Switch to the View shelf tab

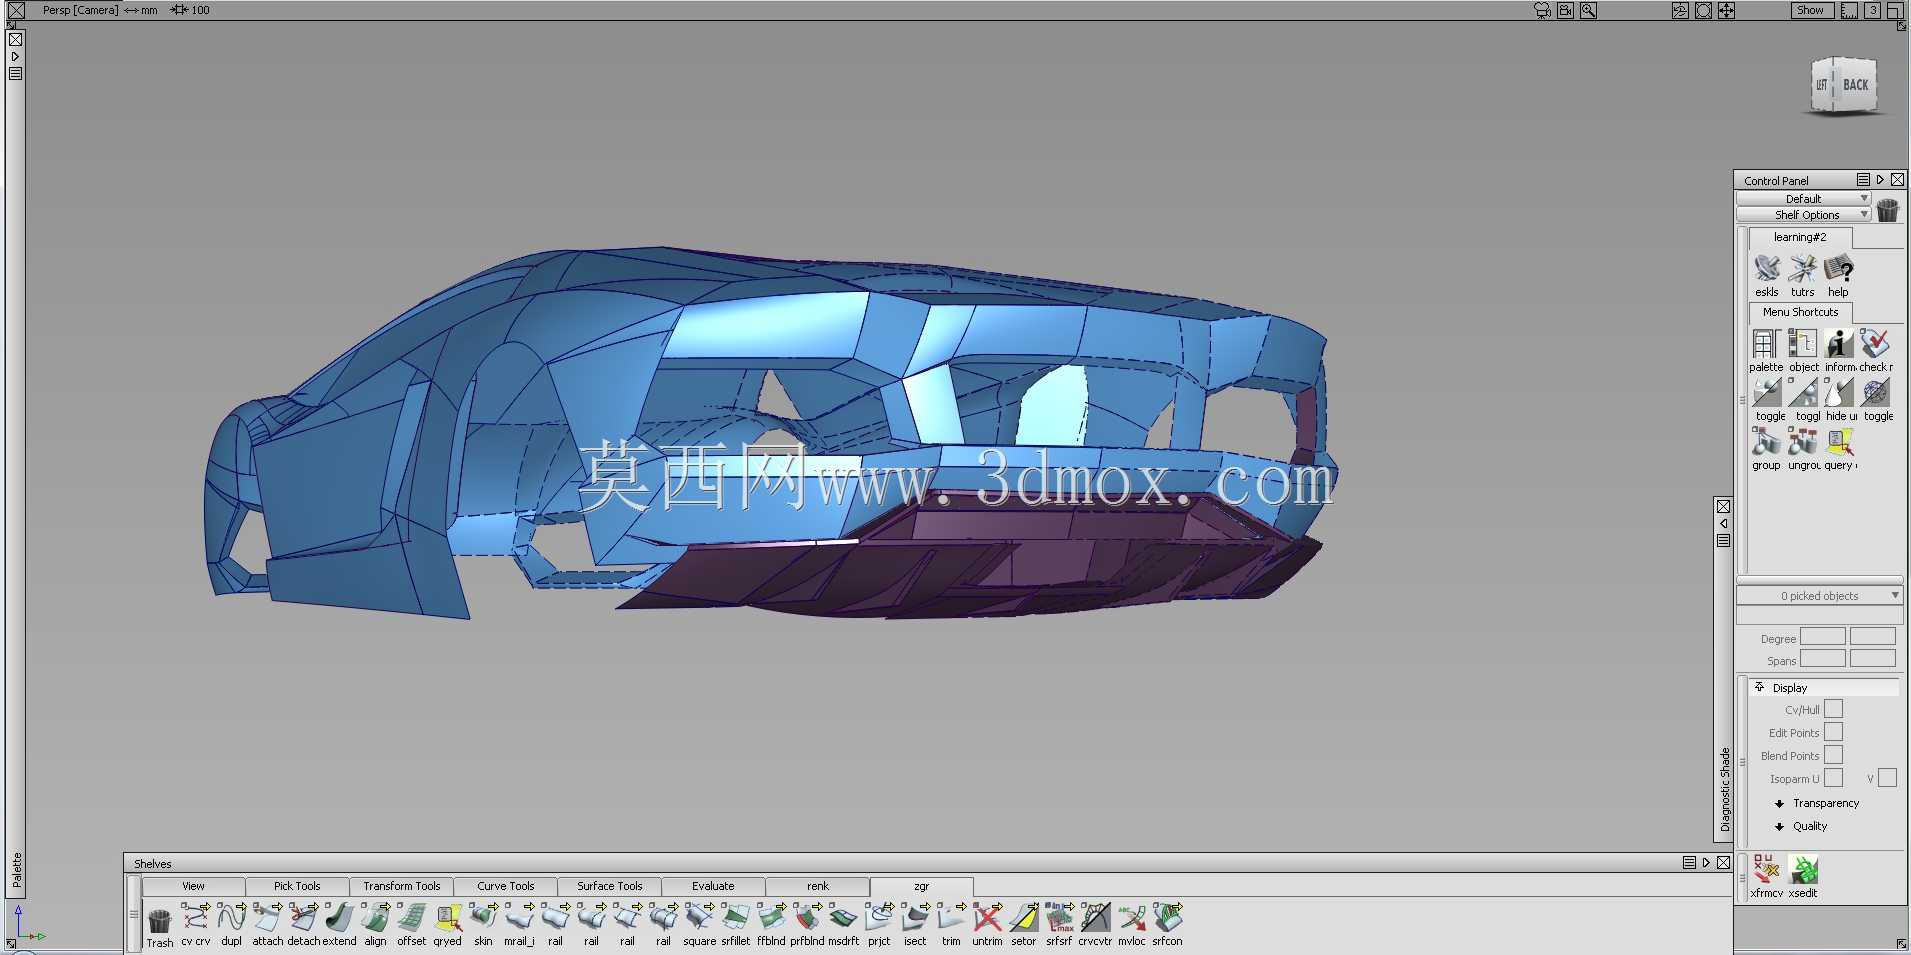coord(193,886)
